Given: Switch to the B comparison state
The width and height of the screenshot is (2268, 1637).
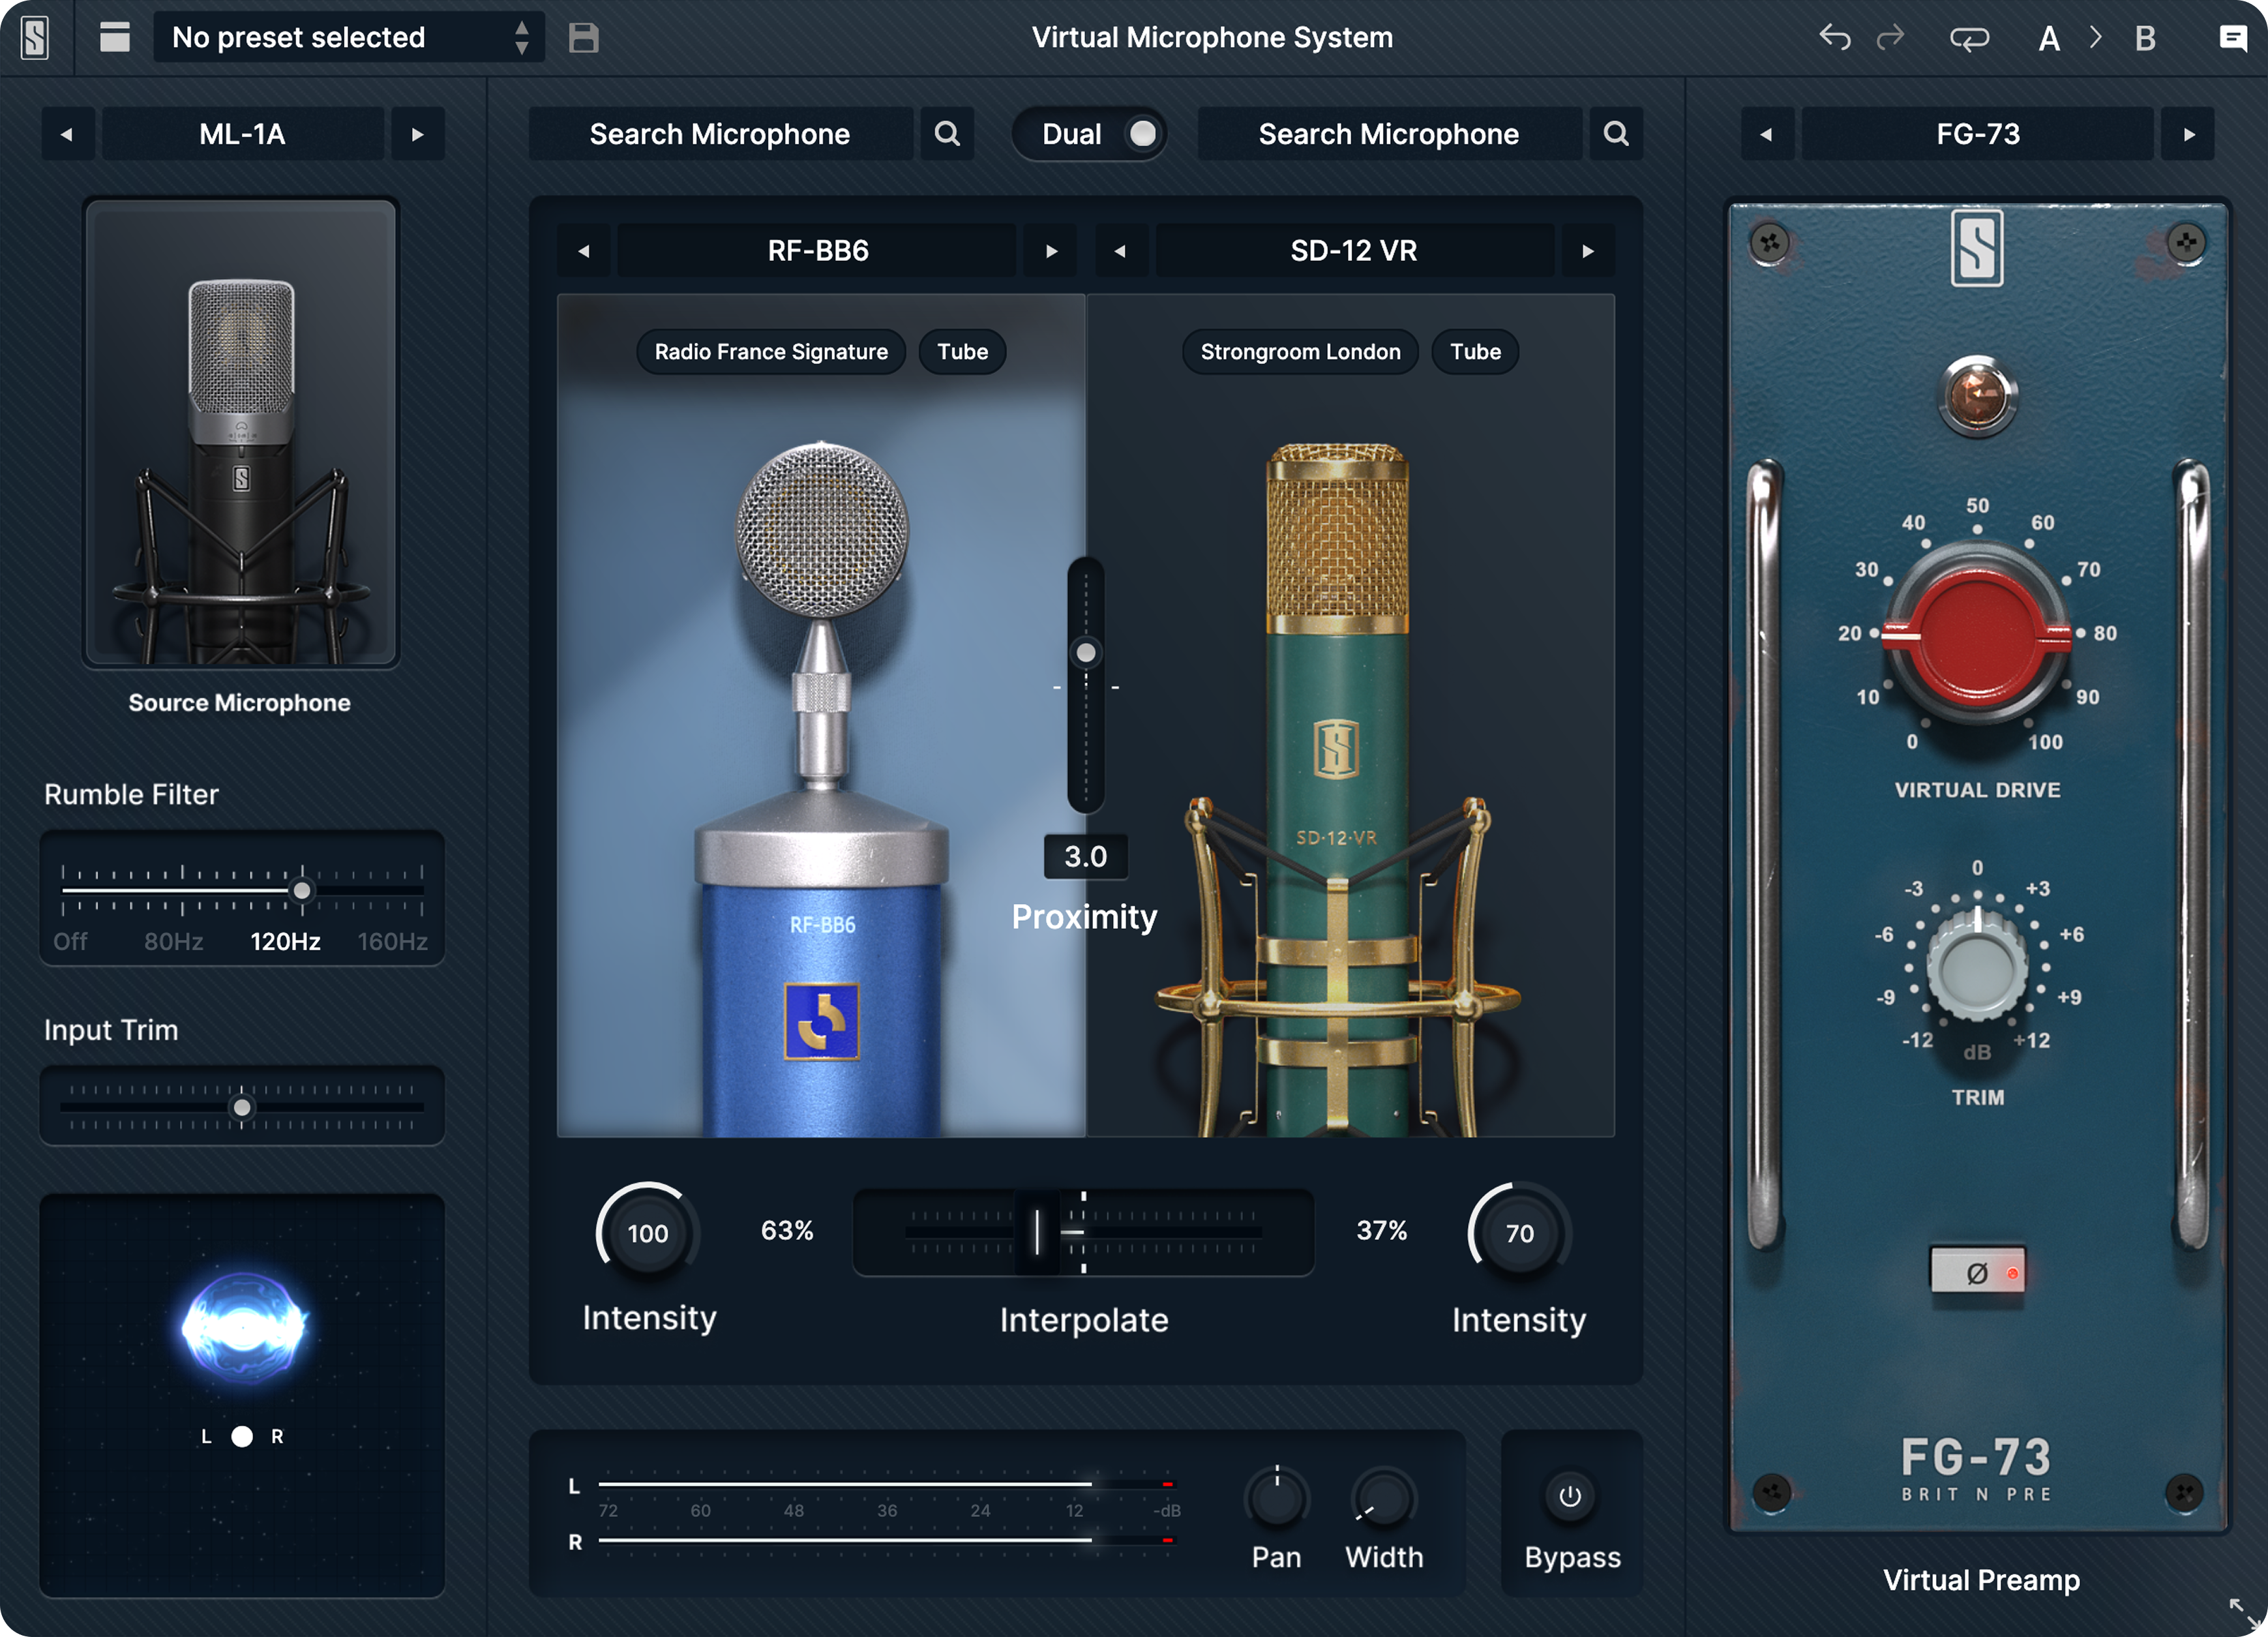Looking at the screenshot, I should [2144, 38].
